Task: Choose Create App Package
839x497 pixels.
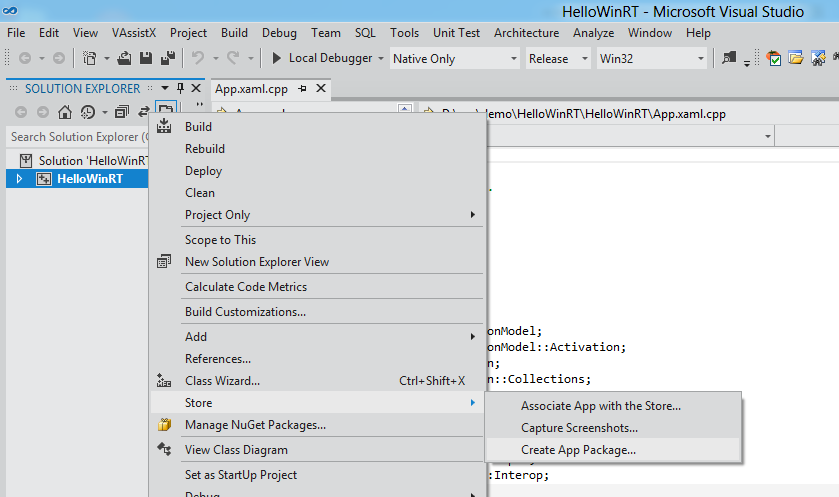Action: (613, 450)
